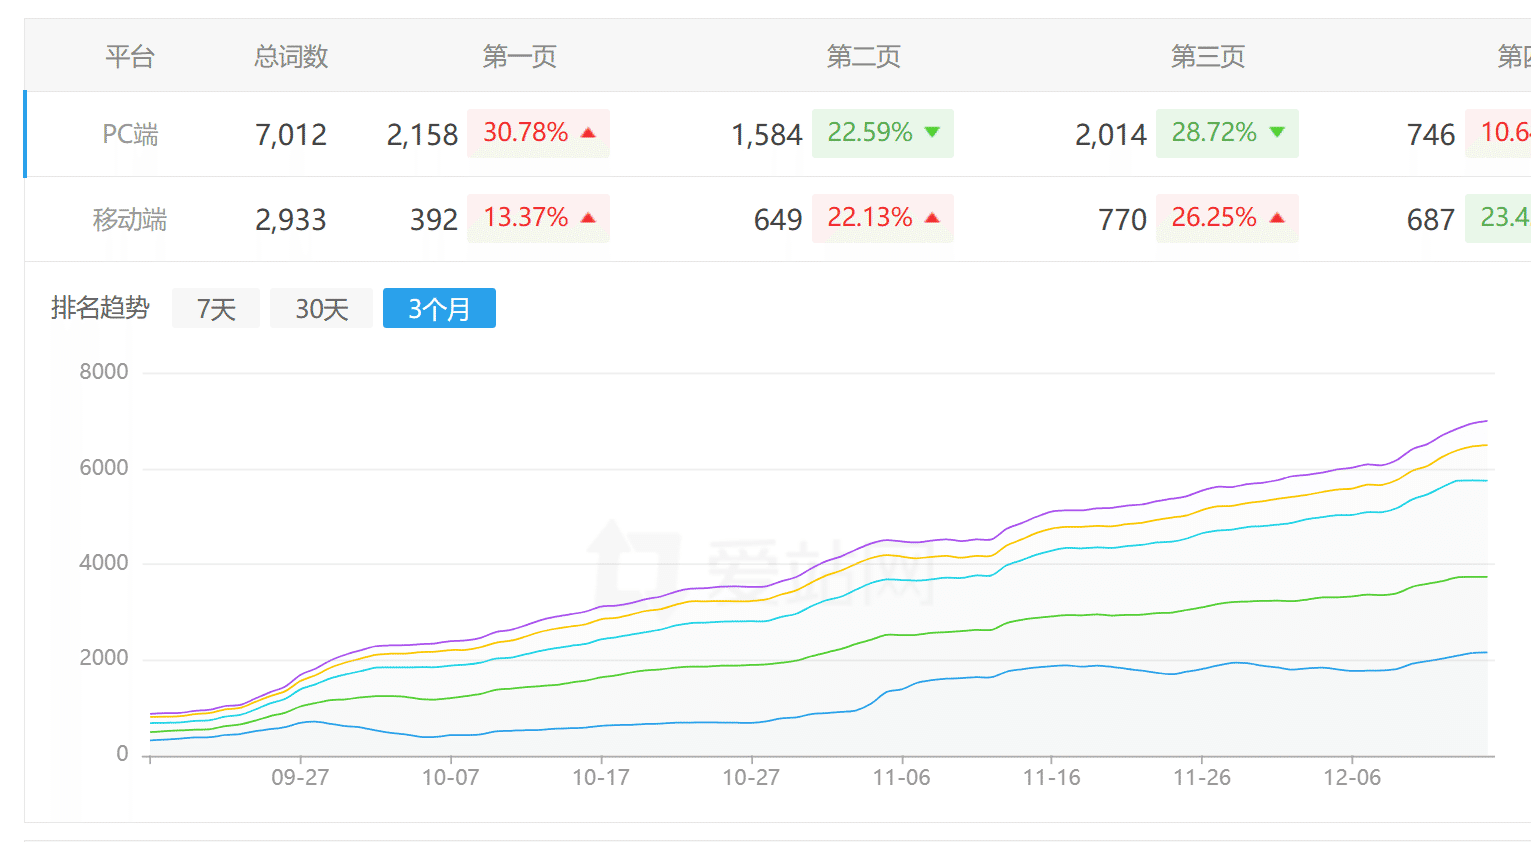Click the 总词数 column header
Image resolution: width=1531 pixels, height=842 pixels.
coord(291,56)
